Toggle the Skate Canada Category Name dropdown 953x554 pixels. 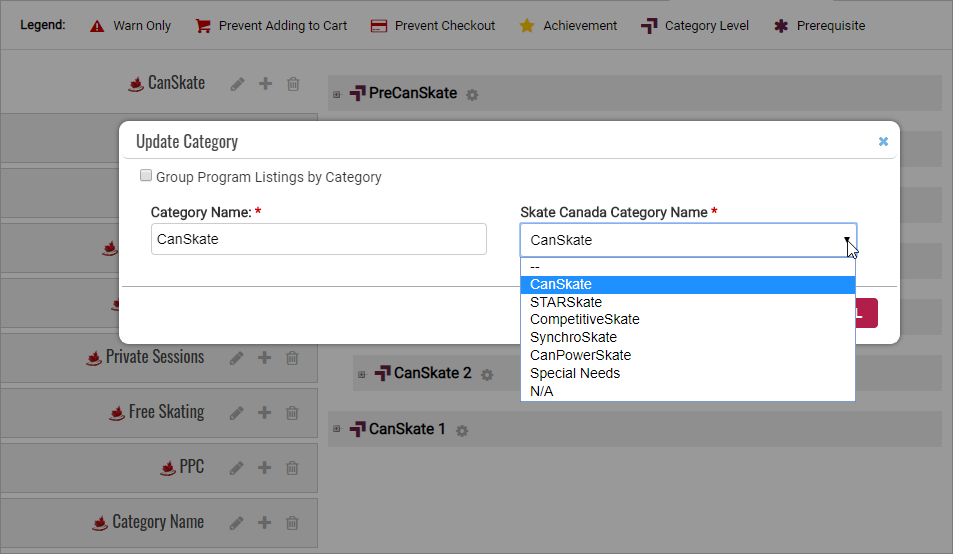tap(688, 240)
